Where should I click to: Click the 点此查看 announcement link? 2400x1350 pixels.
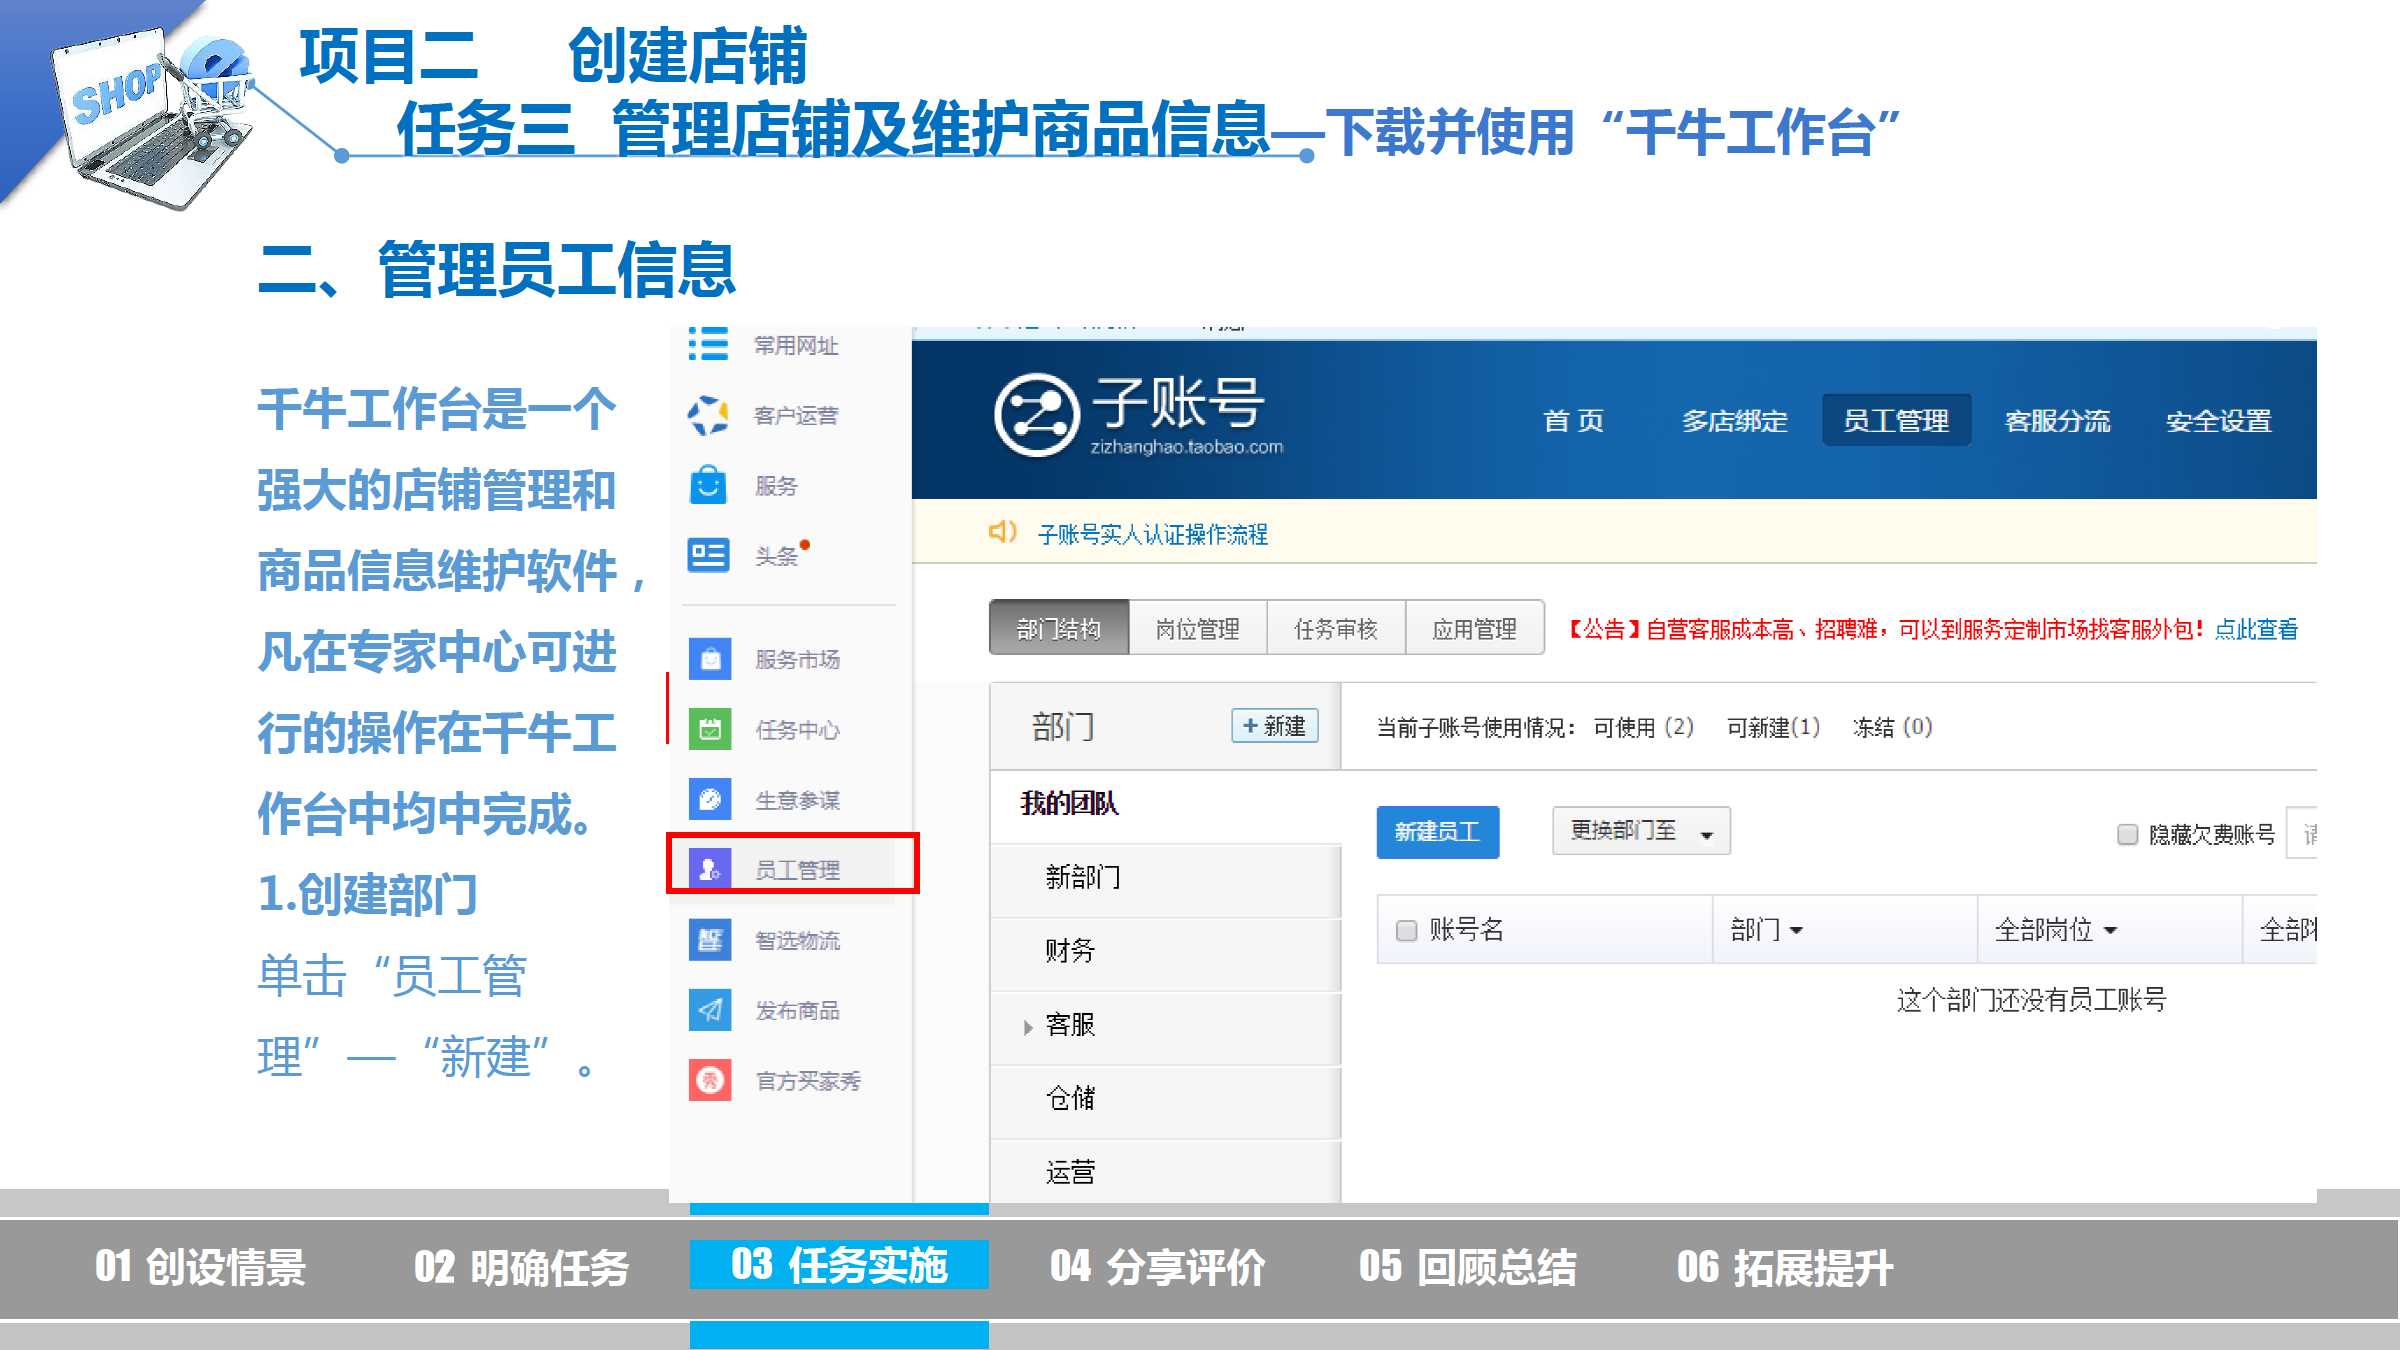click(x=2256, y=629)
